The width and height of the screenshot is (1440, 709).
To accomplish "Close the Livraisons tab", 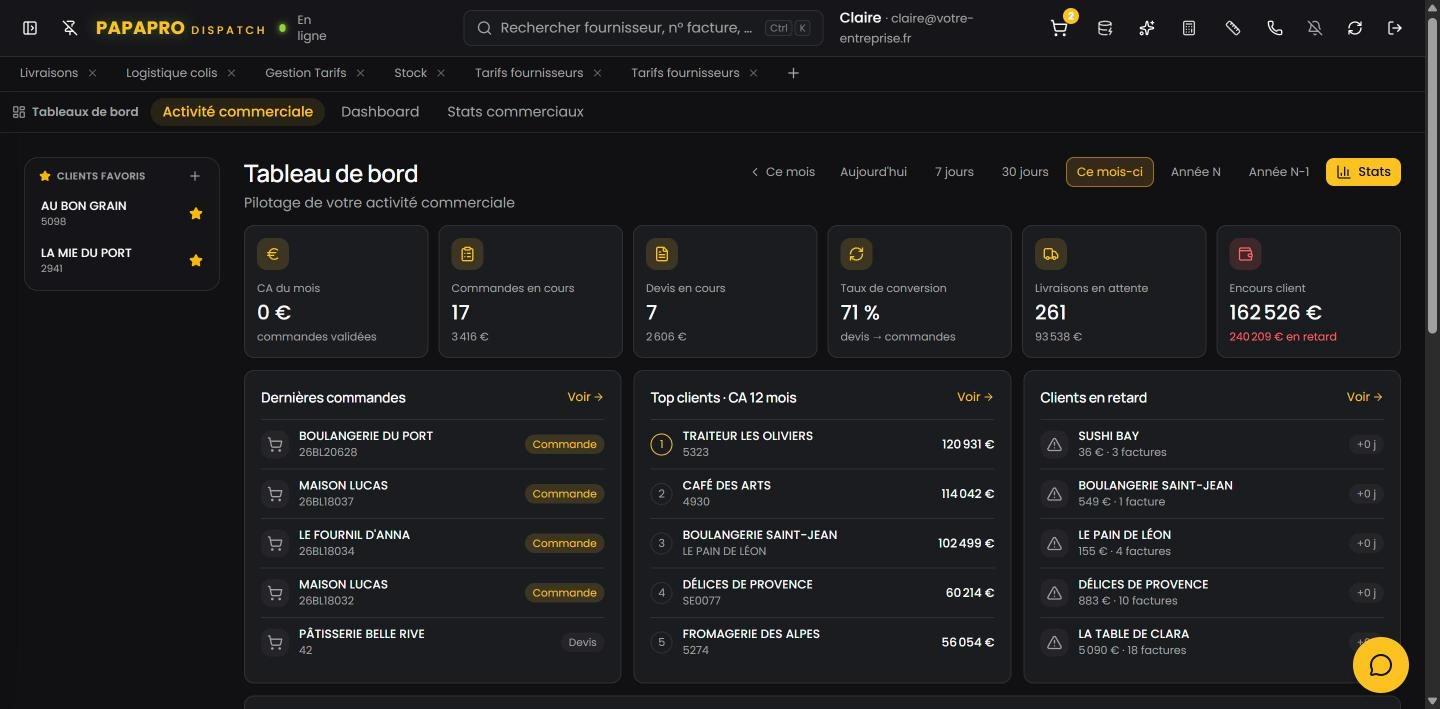I will click(92, 73).
